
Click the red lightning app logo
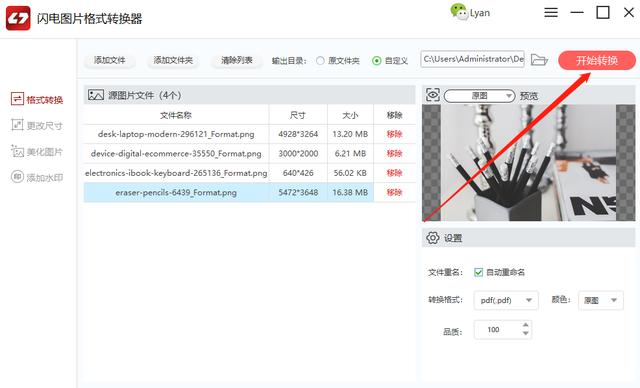pyautogui.click(x=18, y=18)
